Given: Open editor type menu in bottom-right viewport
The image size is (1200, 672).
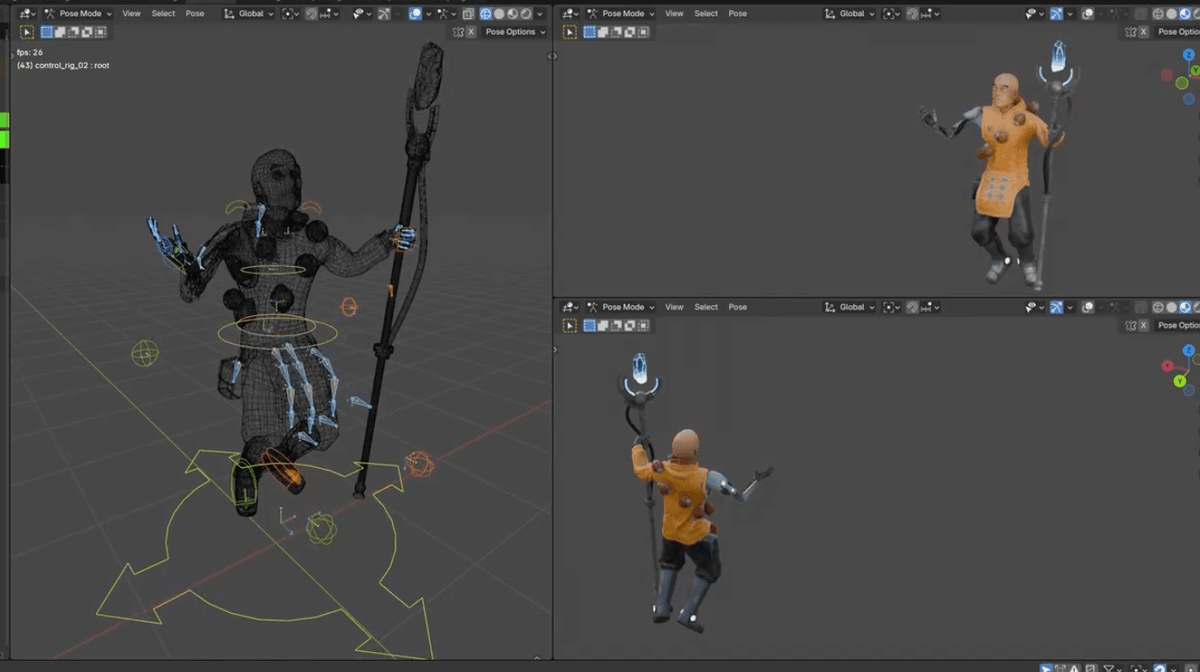Looking at the screenshot, I should [569, 307].
